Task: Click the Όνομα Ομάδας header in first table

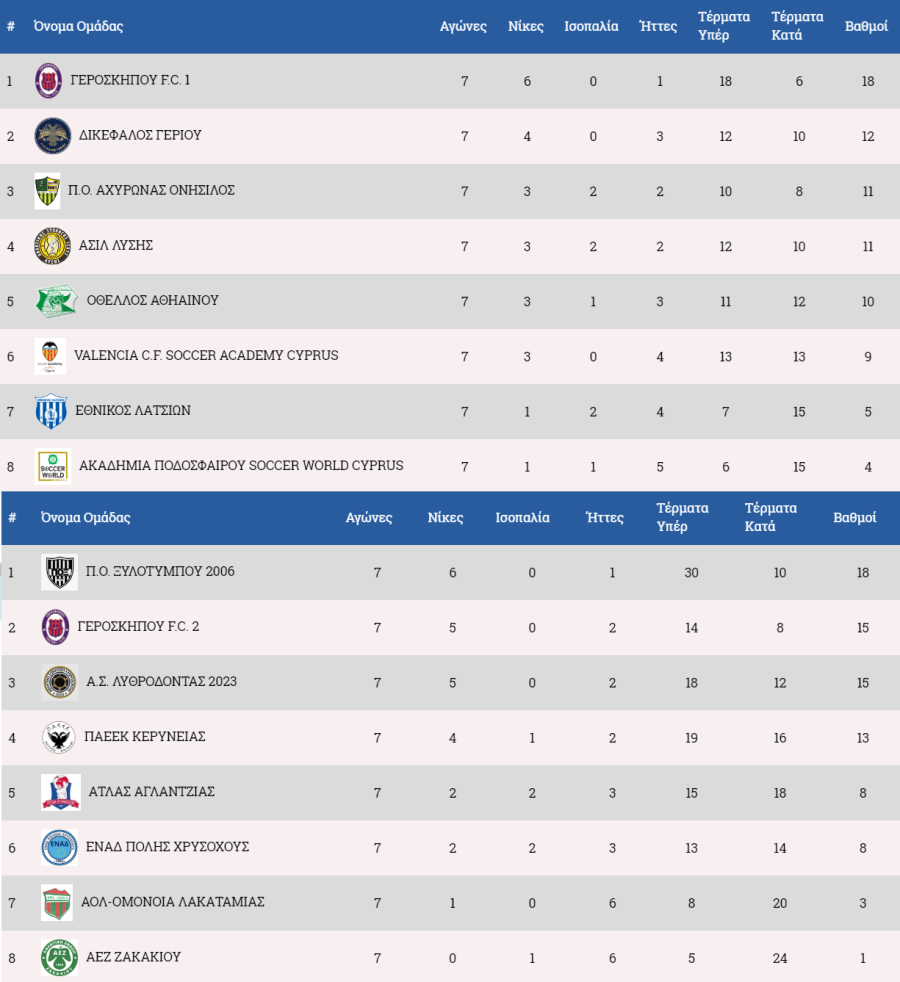Action: 78,26
